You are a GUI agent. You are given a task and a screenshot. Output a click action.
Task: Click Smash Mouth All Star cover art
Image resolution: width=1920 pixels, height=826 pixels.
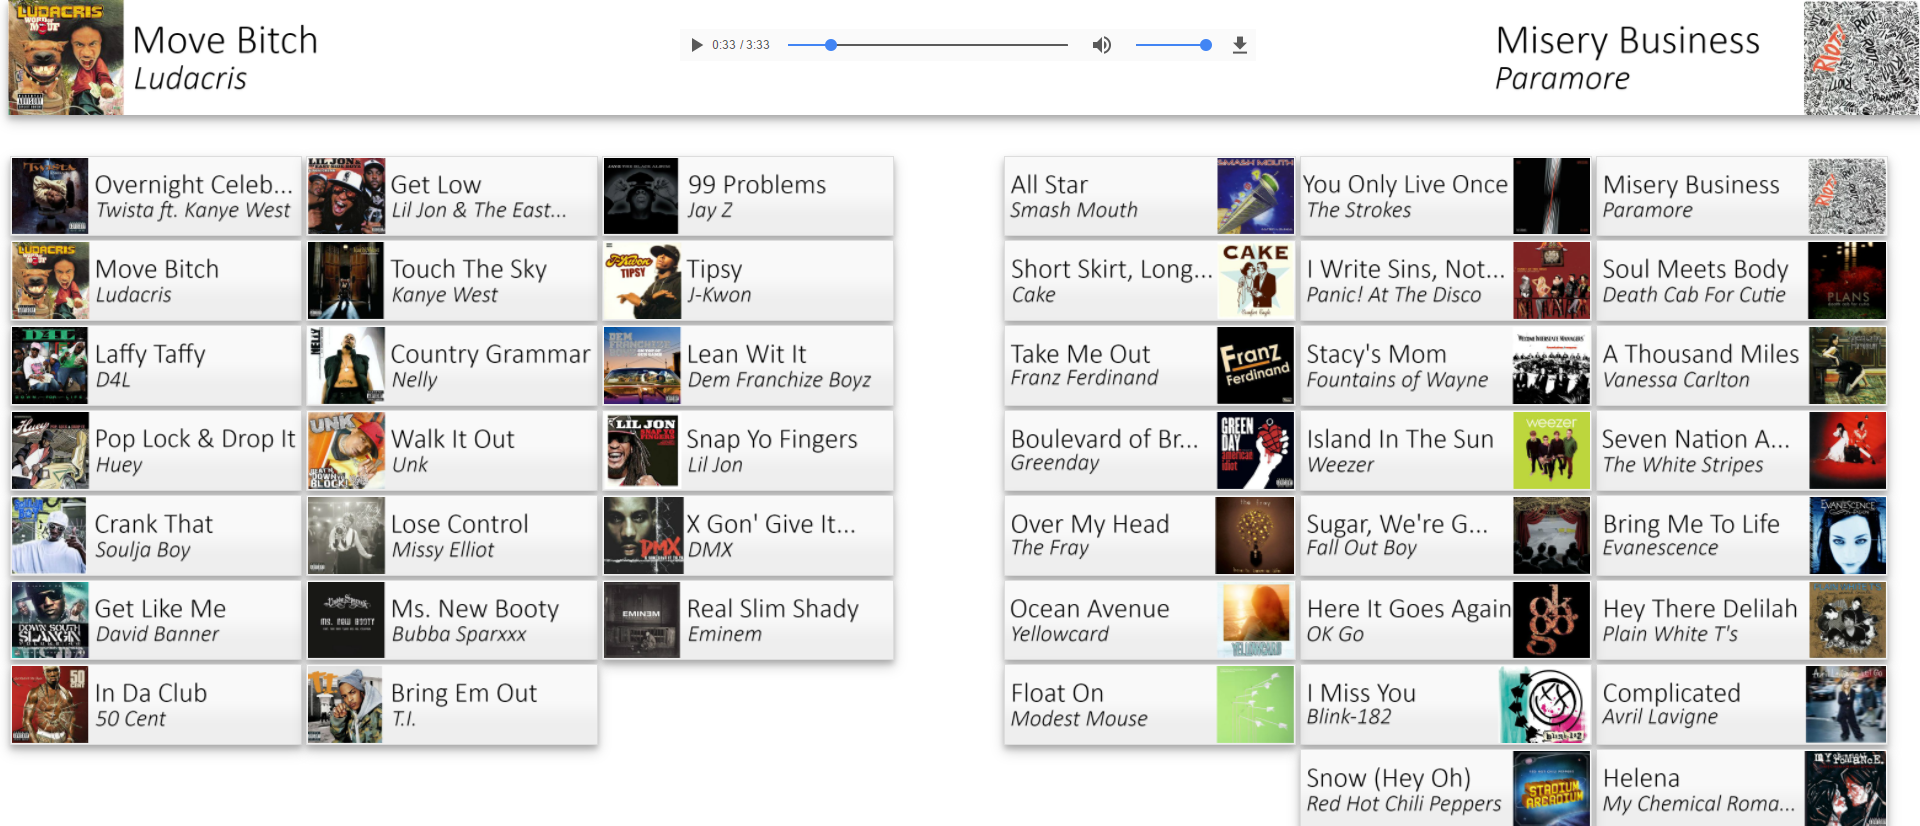click(1255, 196)
